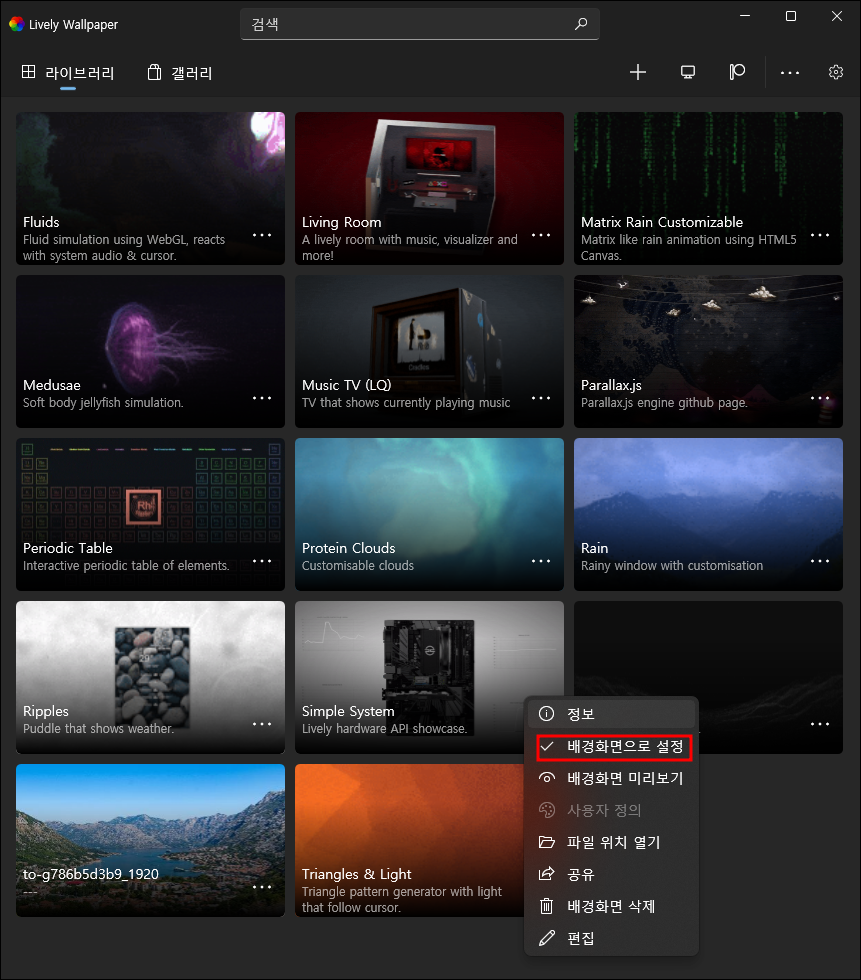Viewport: 861px width, 980px height.
Task: Open more options for Parallax.js wallpaper
Action: click(x=819, y=398)
